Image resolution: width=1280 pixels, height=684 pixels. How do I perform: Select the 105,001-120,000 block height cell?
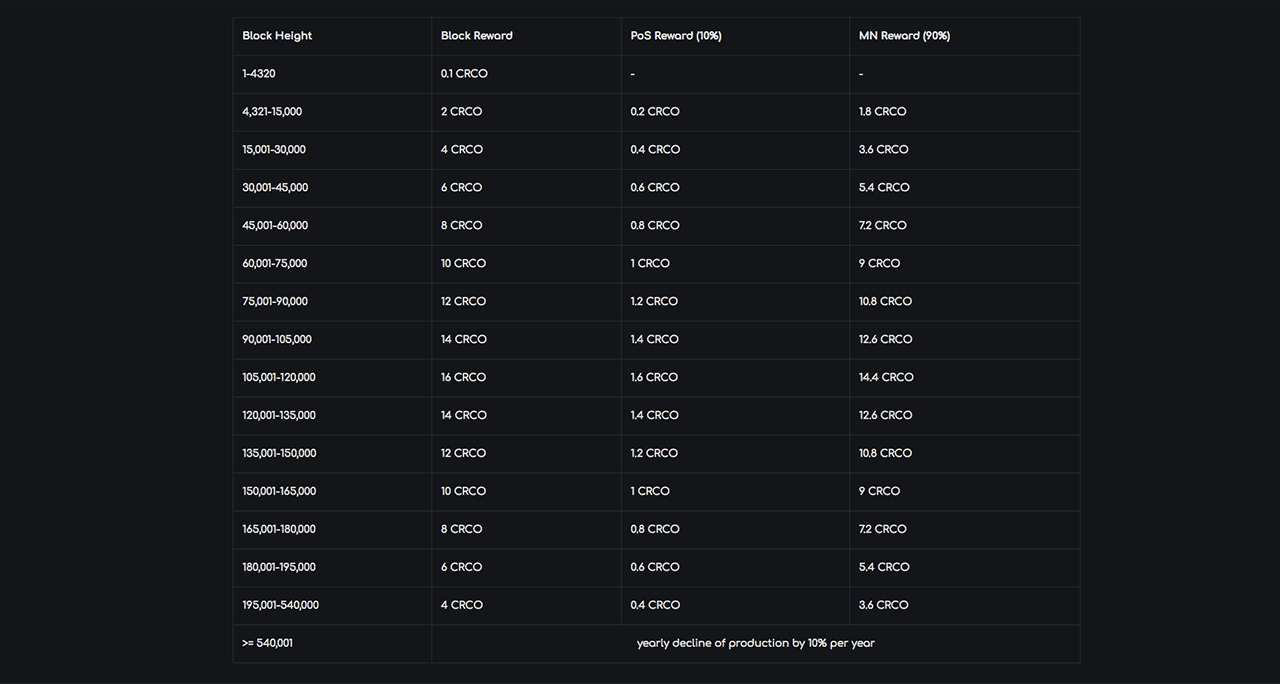(332, 378)
